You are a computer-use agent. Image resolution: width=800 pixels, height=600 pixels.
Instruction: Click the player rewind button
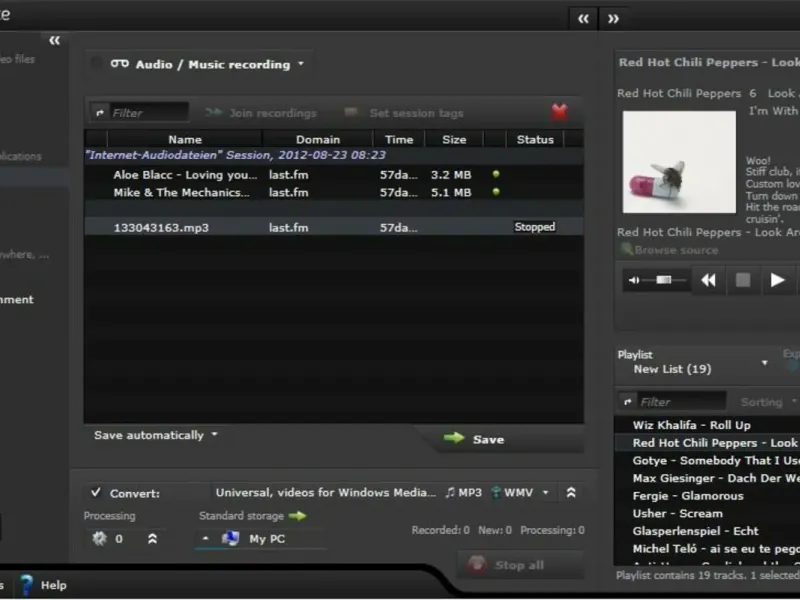click(708, 280)
